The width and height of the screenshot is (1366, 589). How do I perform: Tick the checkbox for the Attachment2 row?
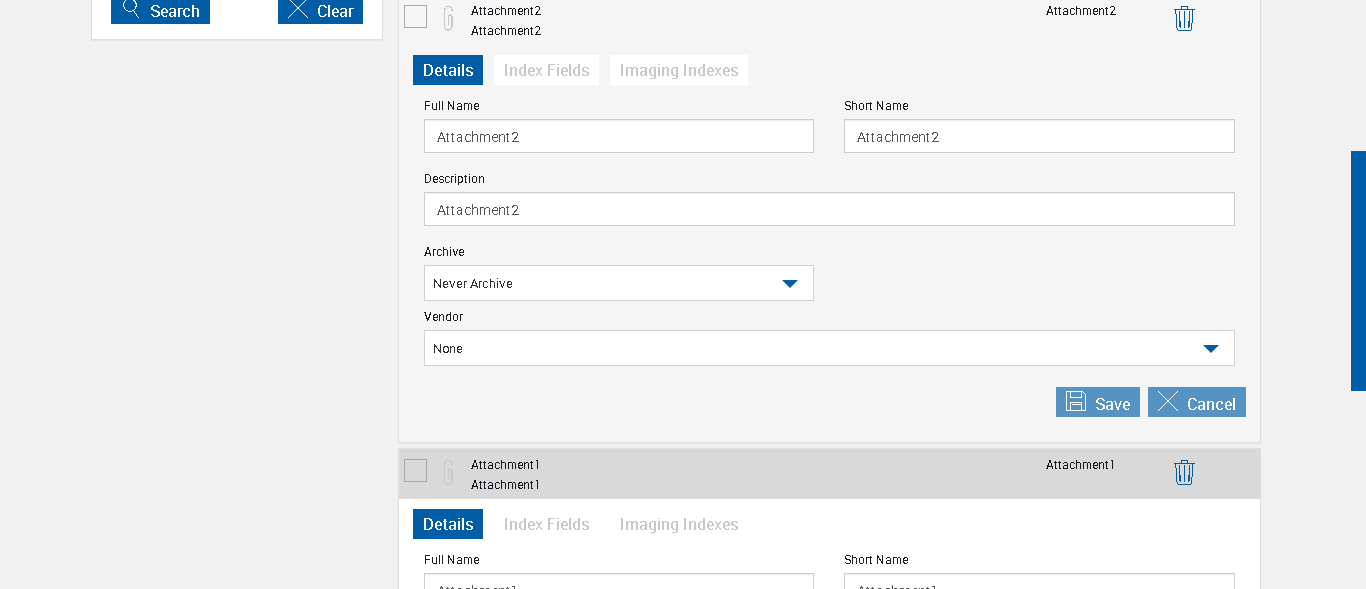(416, 16)
